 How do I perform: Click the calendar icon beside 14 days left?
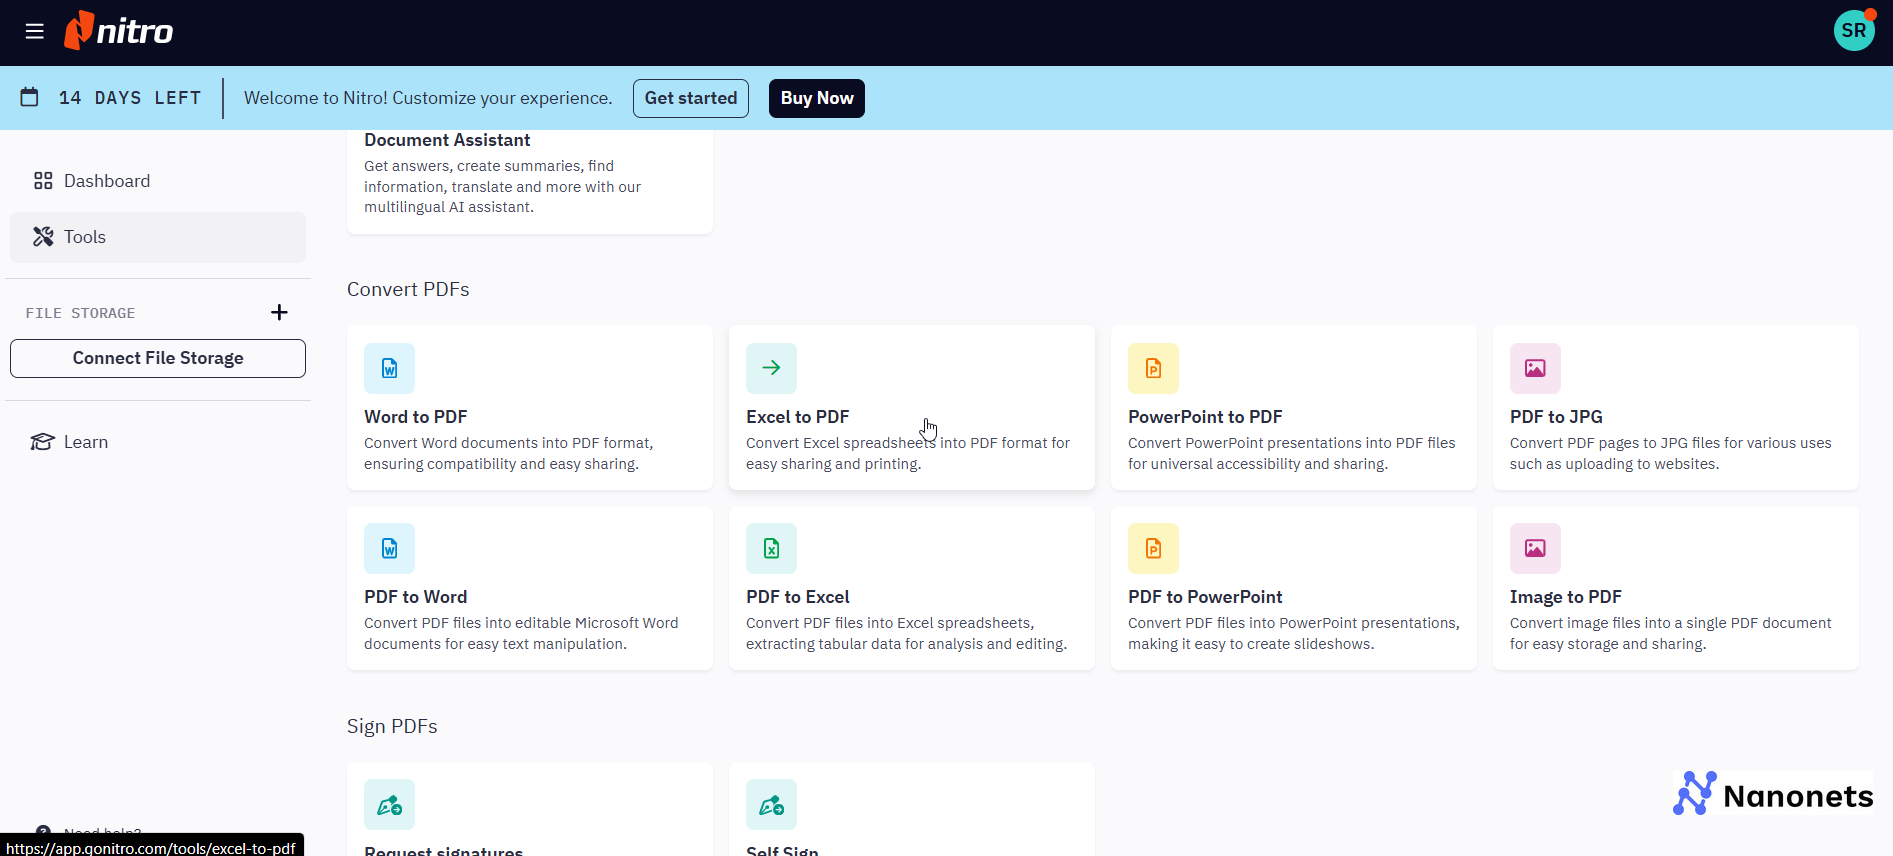pyautogui.click(x=30, y=97)
